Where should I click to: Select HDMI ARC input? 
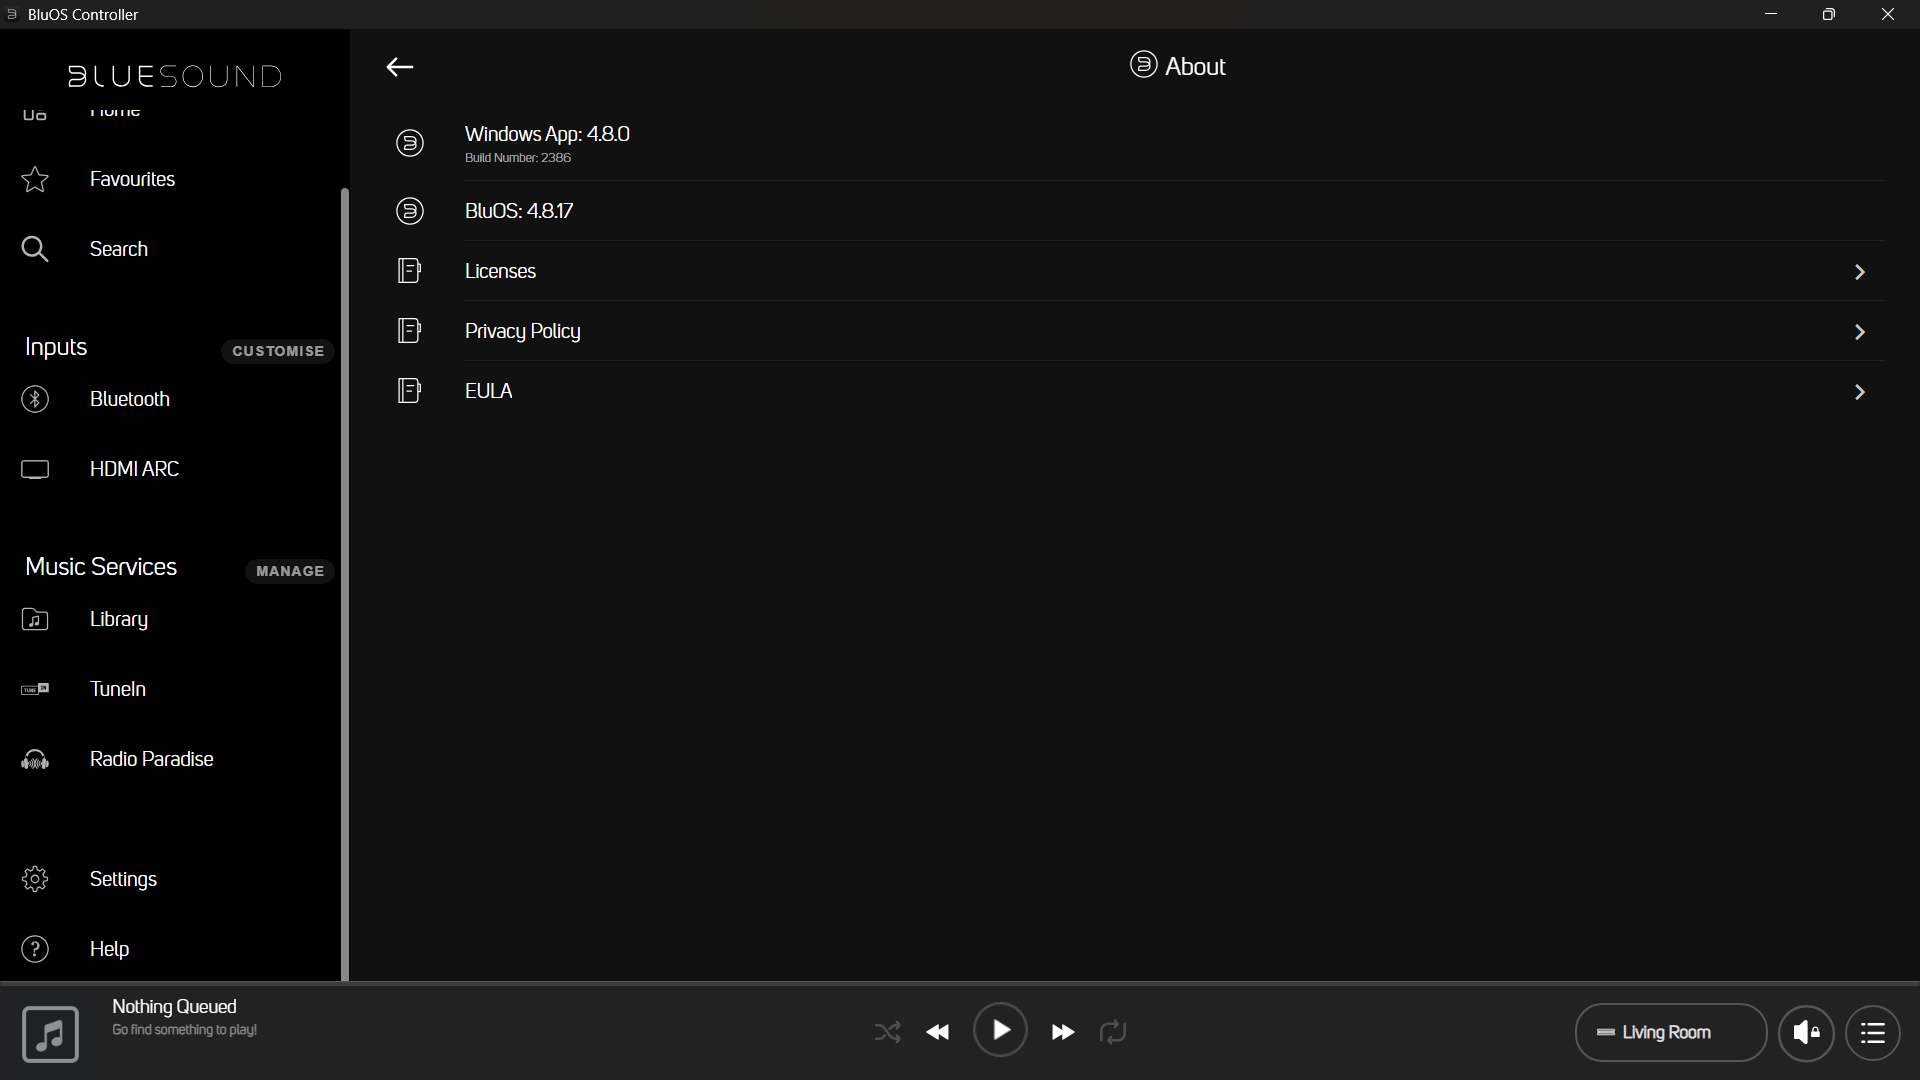point(134,469)
